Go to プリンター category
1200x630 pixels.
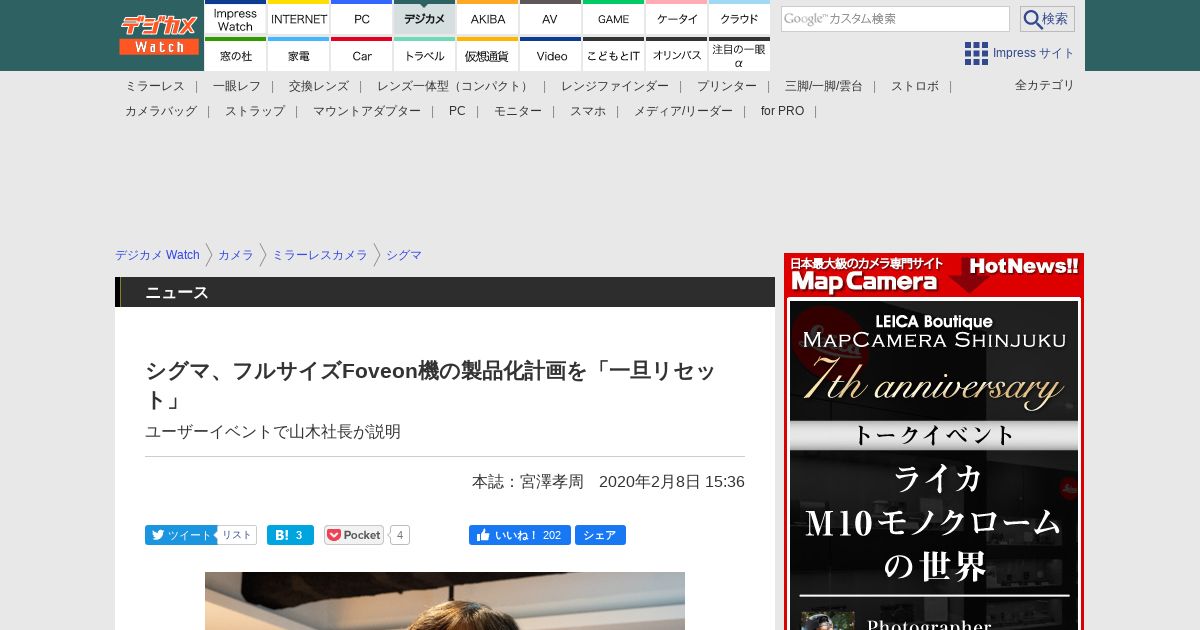click(727, 86)
